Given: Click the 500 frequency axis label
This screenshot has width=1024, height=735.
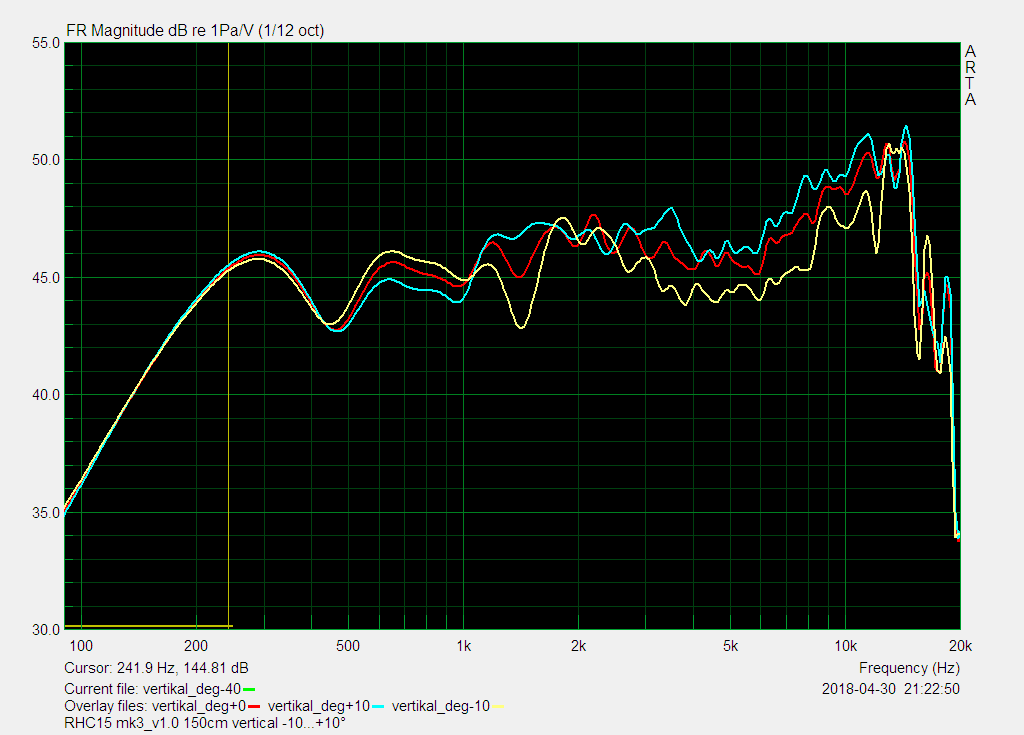Looking at the screenshot, I should click(x=348, y=646).
